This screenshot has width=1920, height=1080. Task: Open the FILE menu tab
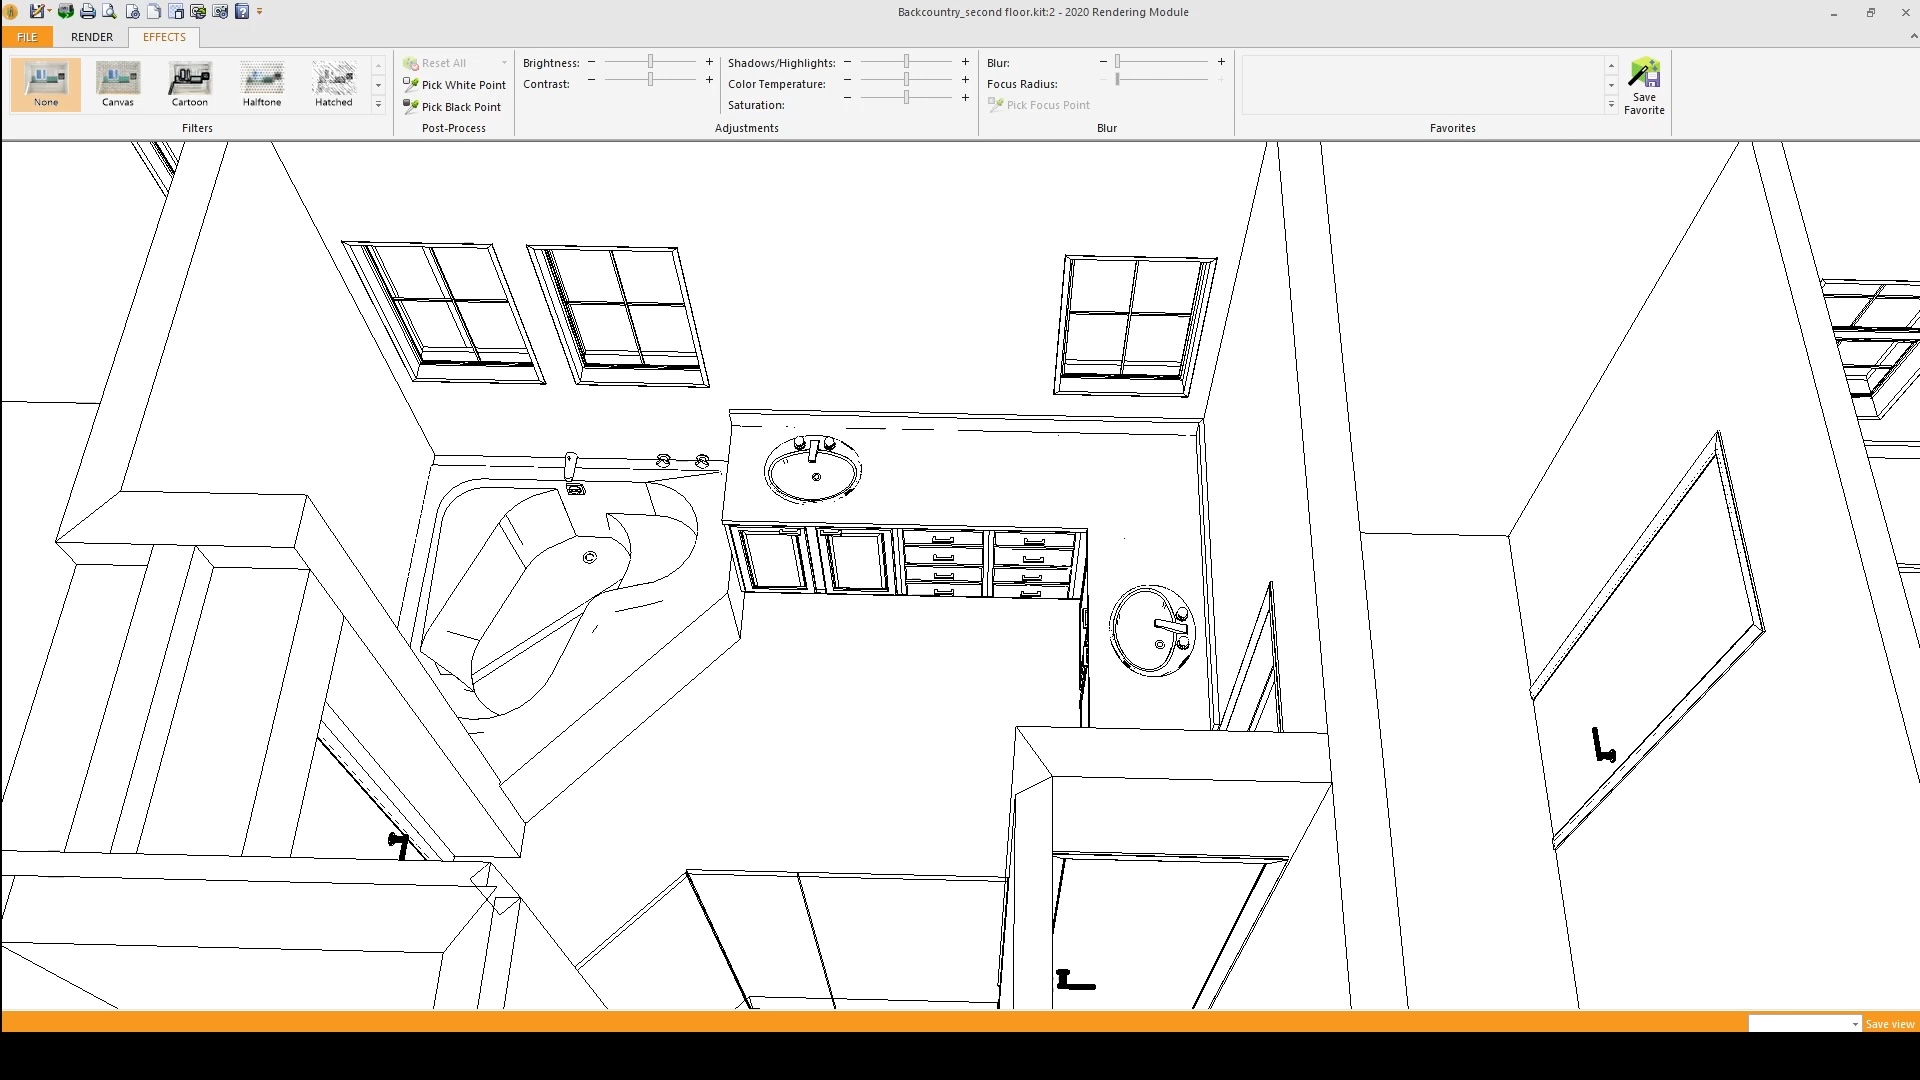point(27,37)
